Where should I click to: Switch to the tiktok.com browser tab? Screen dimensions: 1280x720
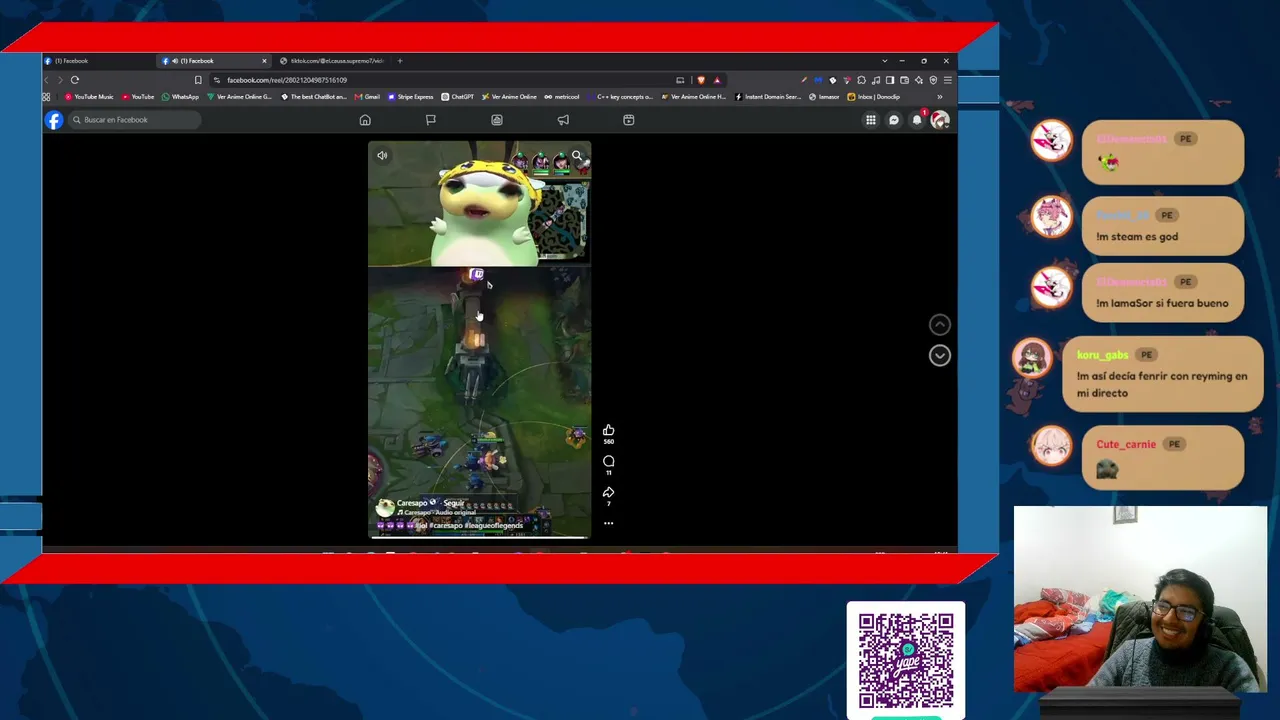click(332, 61)
